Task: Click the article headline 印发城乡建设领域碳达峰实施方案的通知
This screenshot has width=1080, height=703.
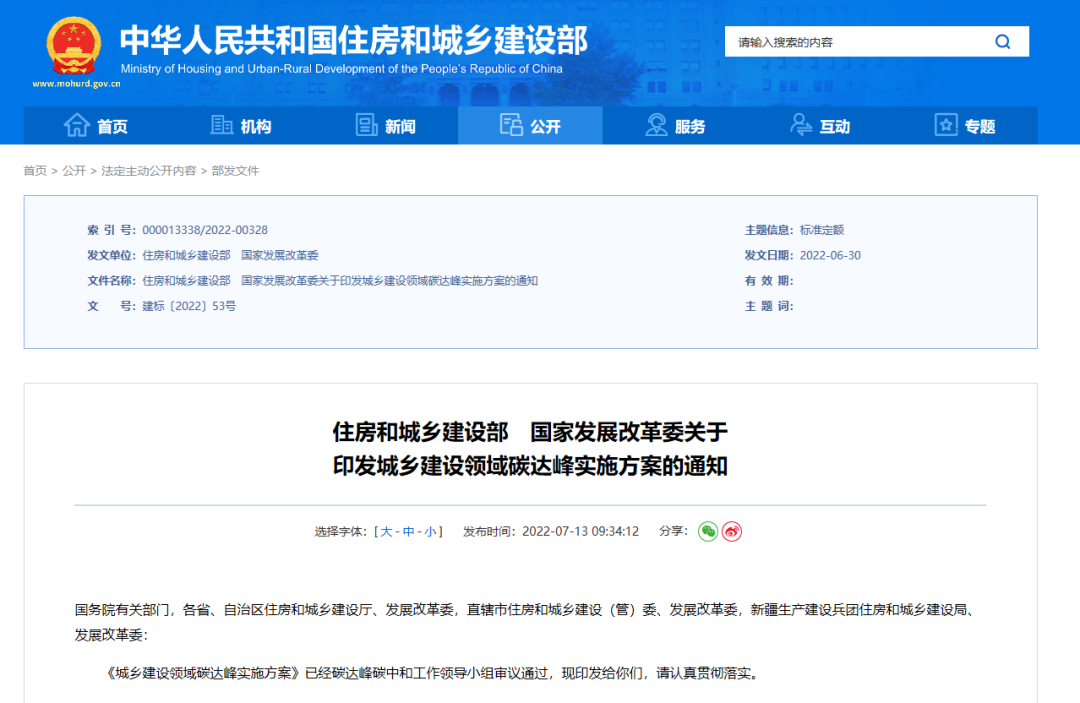Action: [530, 466]
